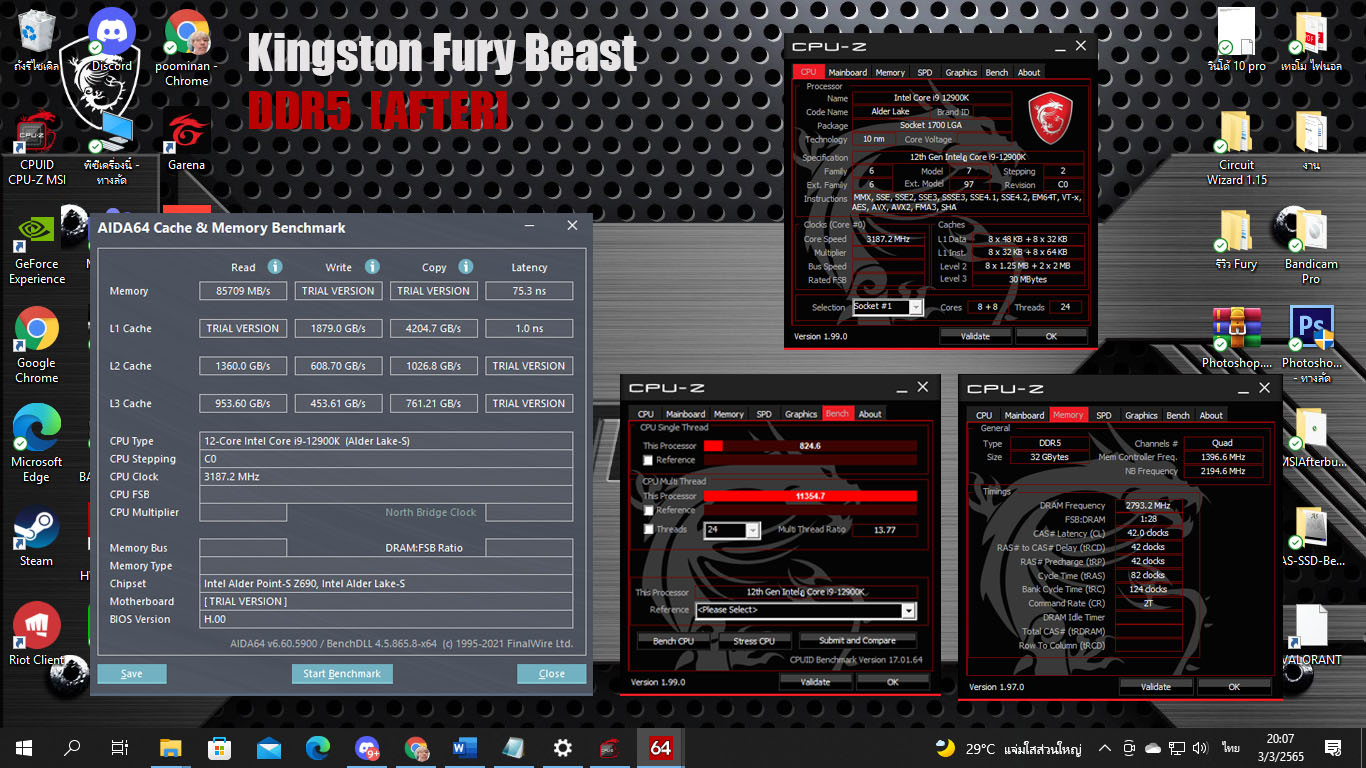Image resolution: width=1366 pixels, height=768 pixels.
Task: Click the Save button in AIDA64
Action: click(132, 674)
